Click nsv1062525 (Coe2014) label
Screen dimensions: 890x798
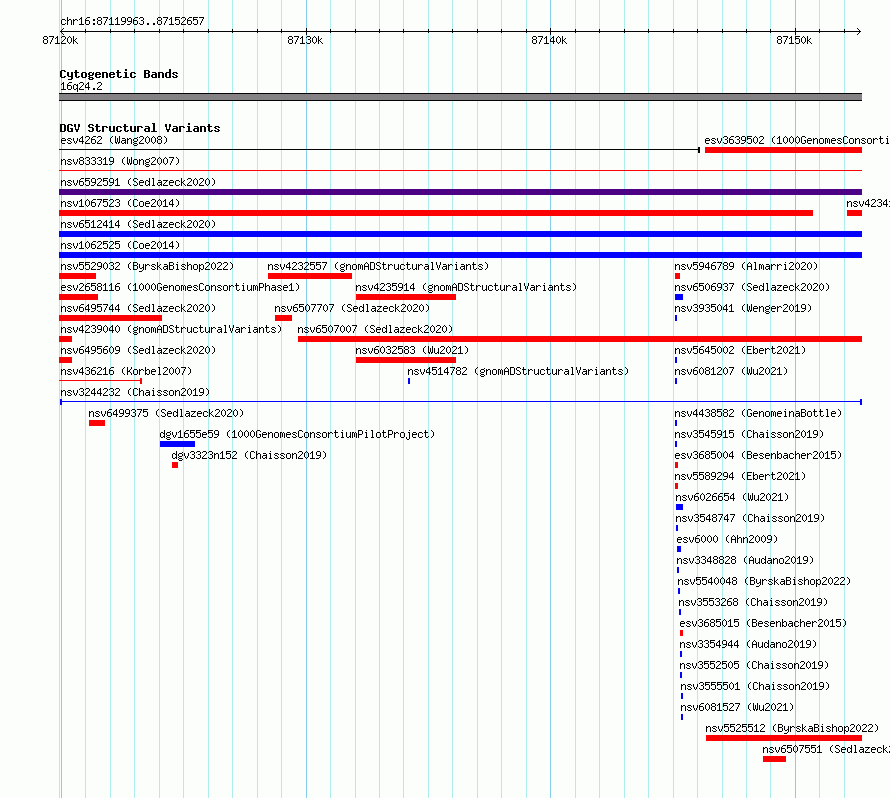[120, 245]
